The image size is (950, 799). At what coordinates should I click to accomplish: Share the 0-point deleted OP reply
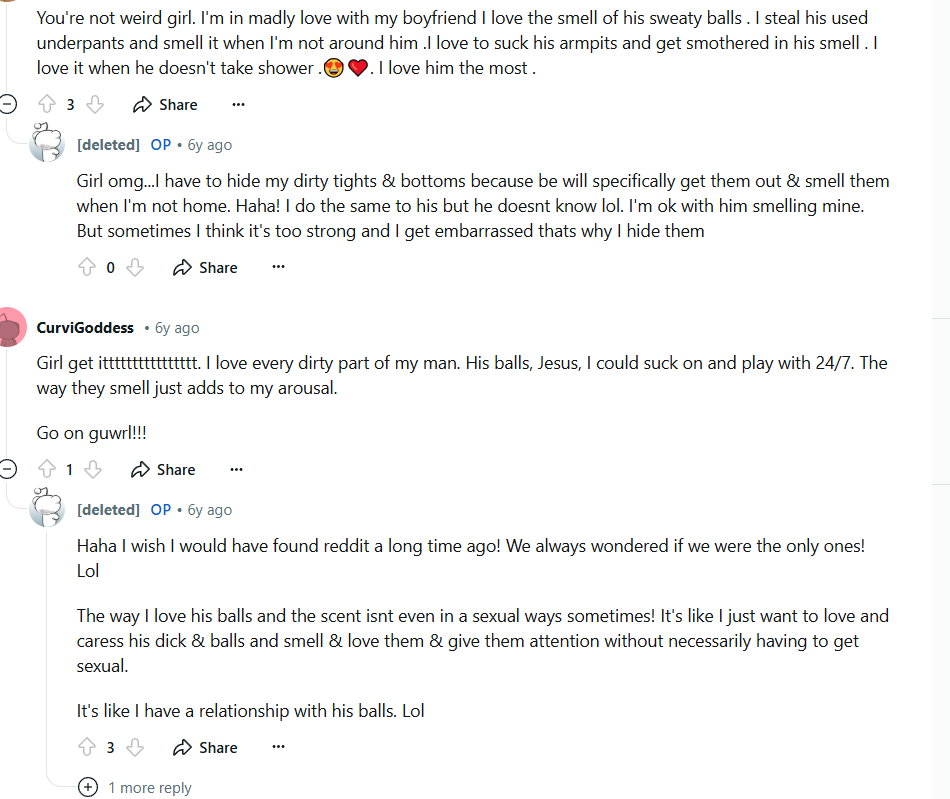click(x=205, y=267)
